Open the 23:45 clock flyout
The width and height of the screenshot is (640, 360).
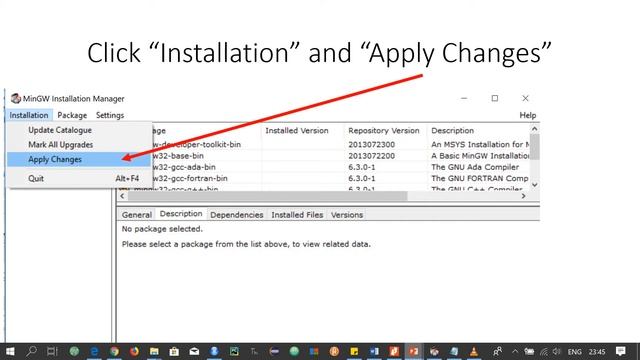coord(597,352)
